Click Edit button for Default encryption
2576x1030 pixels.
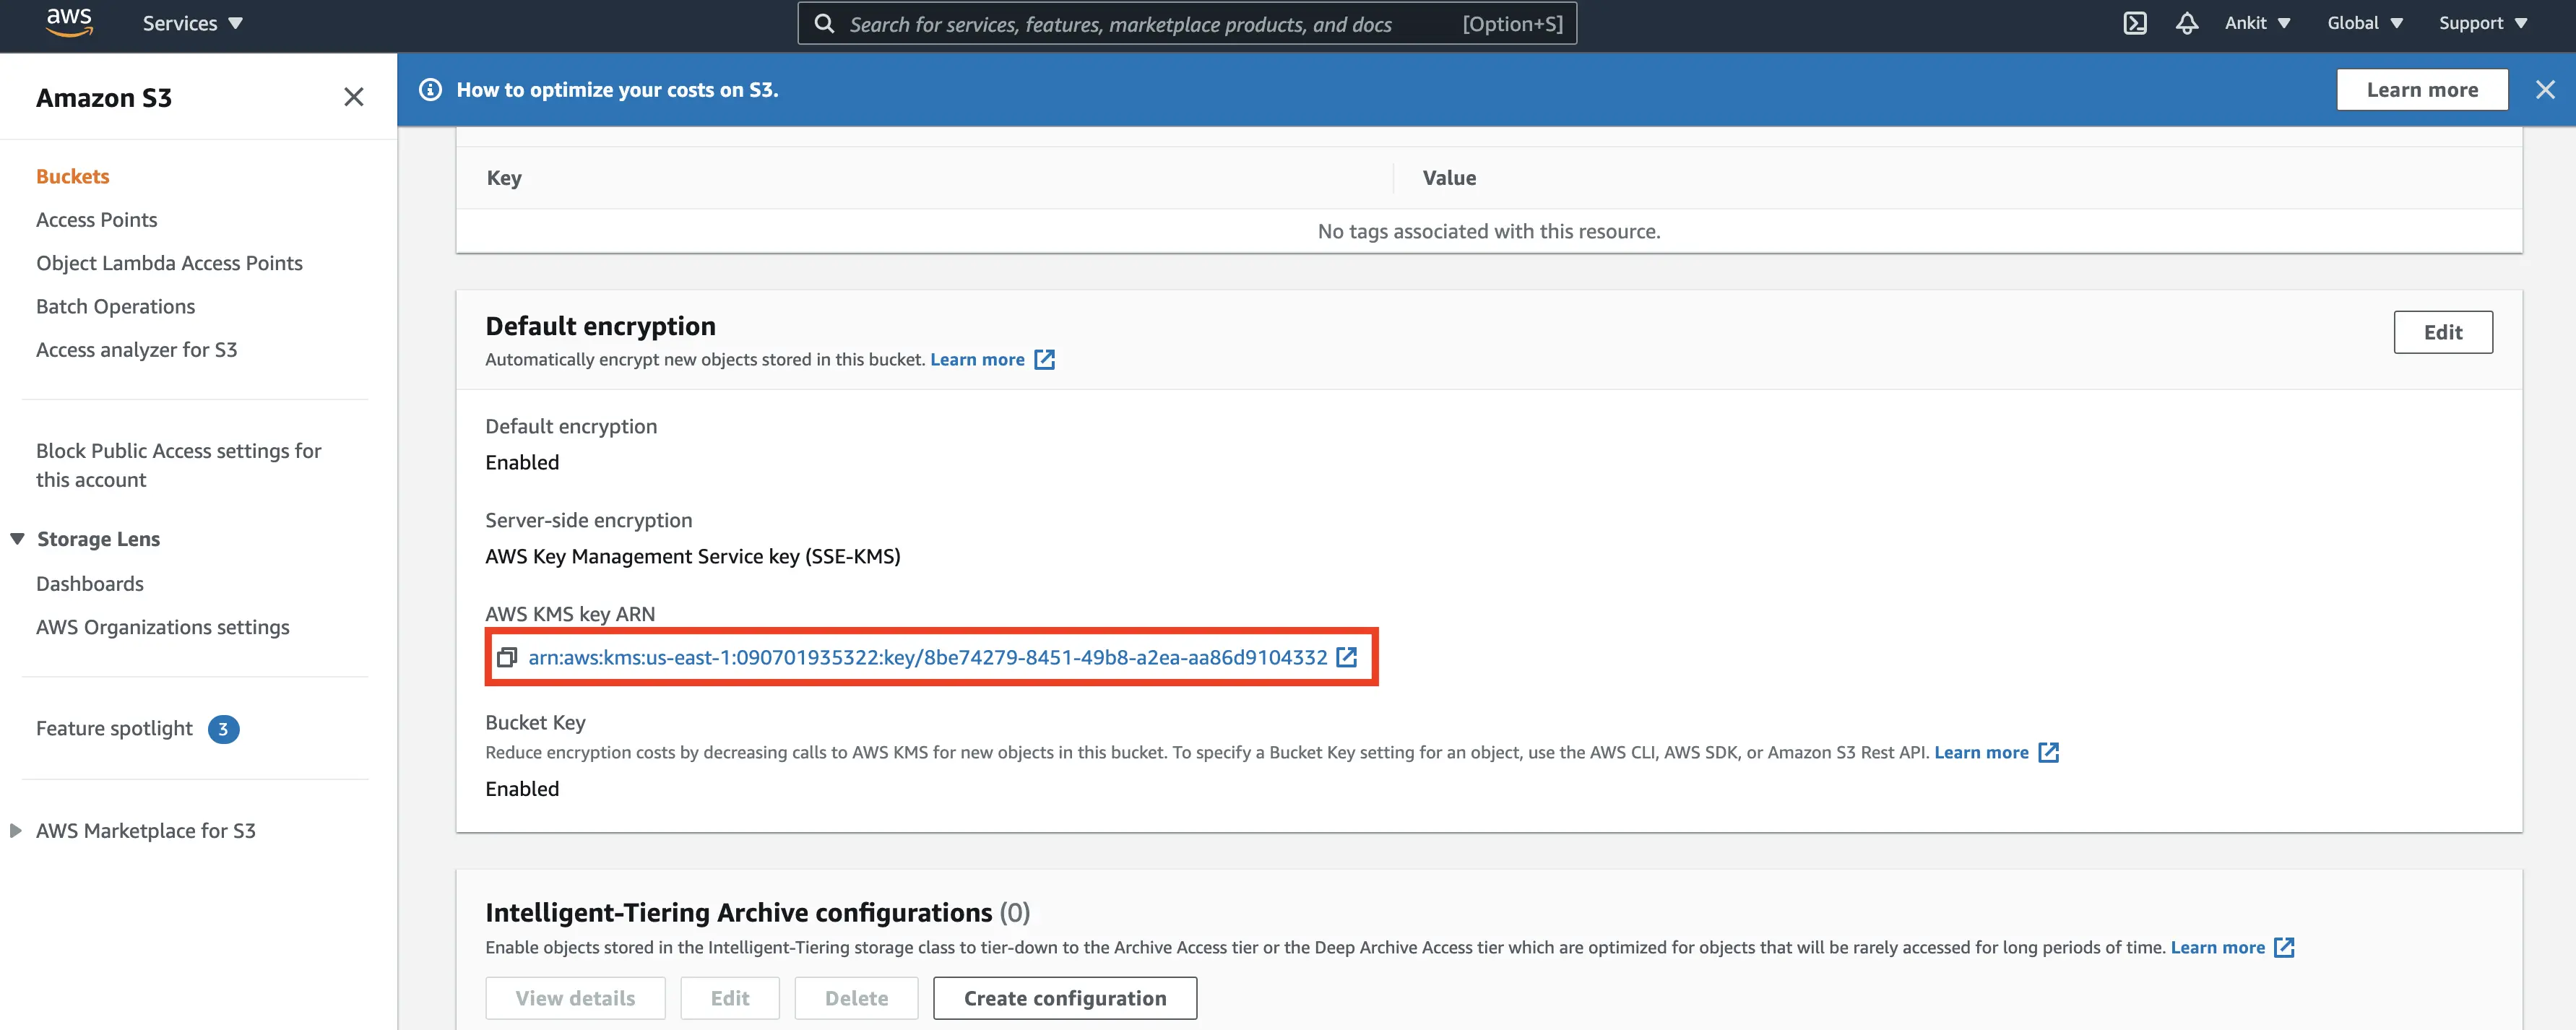tap(2442, 332)
